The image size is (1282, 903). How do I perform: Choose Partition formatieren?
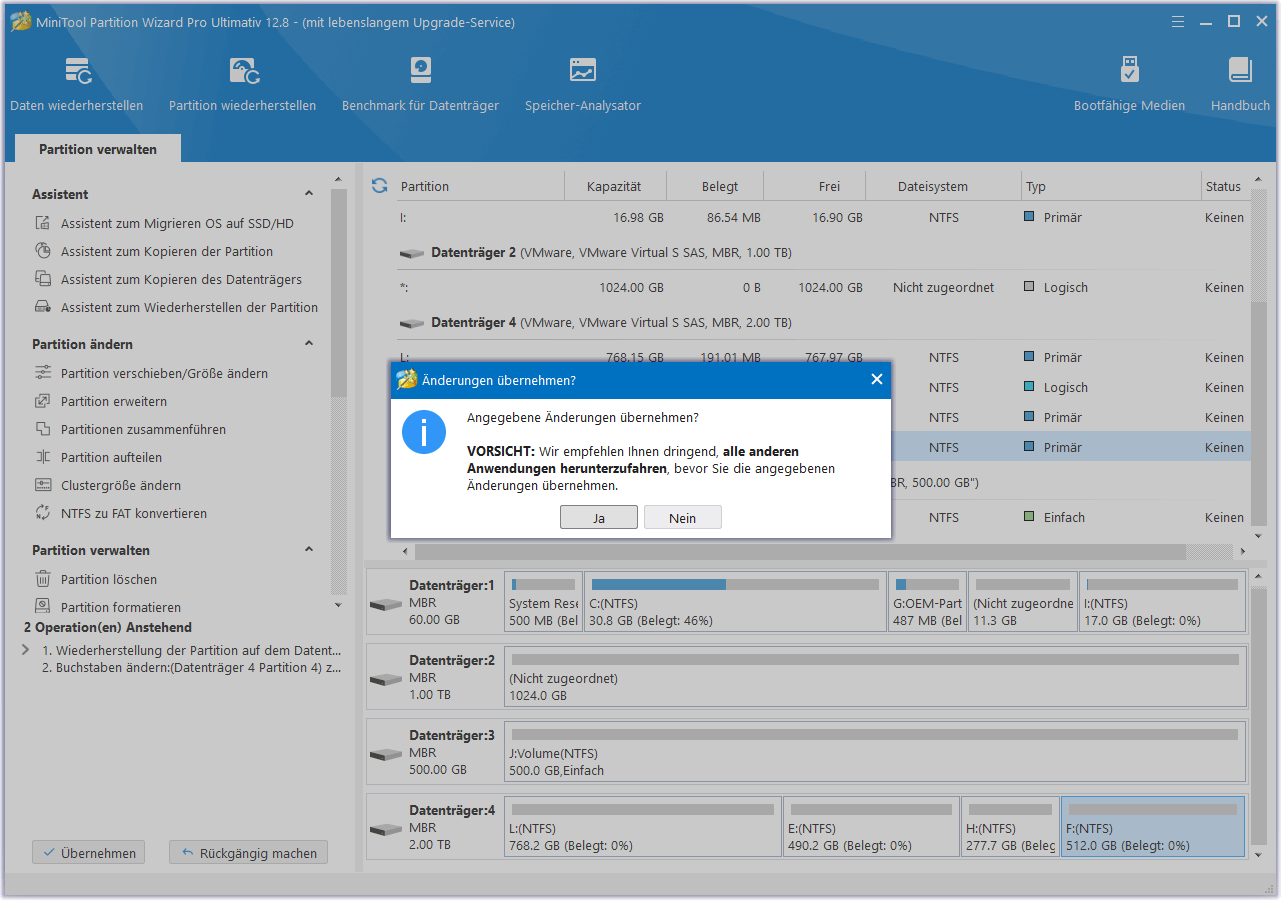pos(120,608)
